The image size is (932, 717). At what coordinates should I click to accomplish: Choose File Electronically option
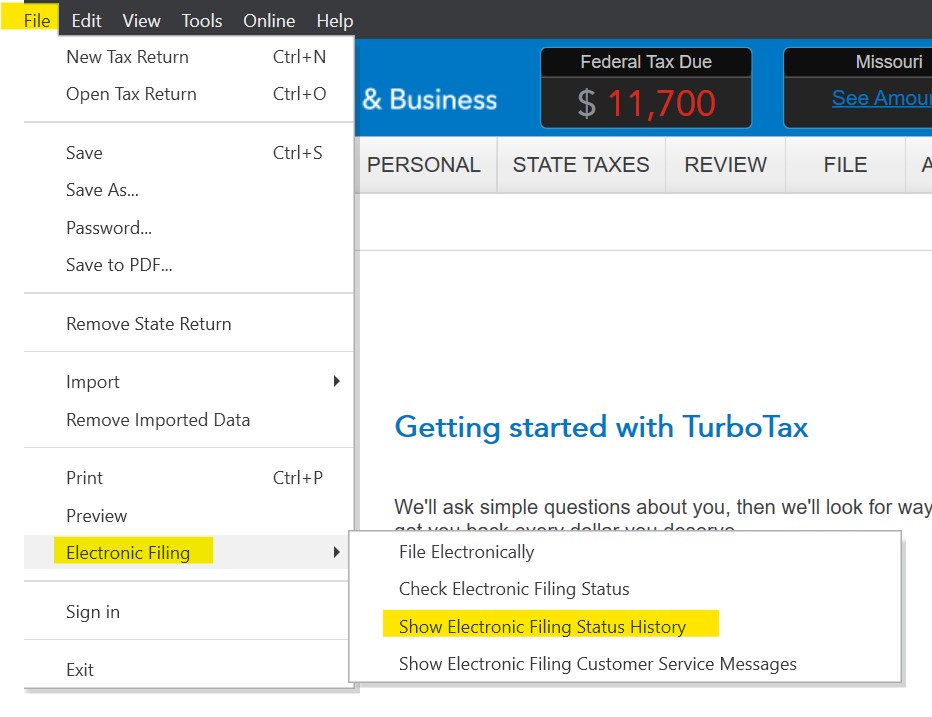pyautogui.click(x=466, y=552)
